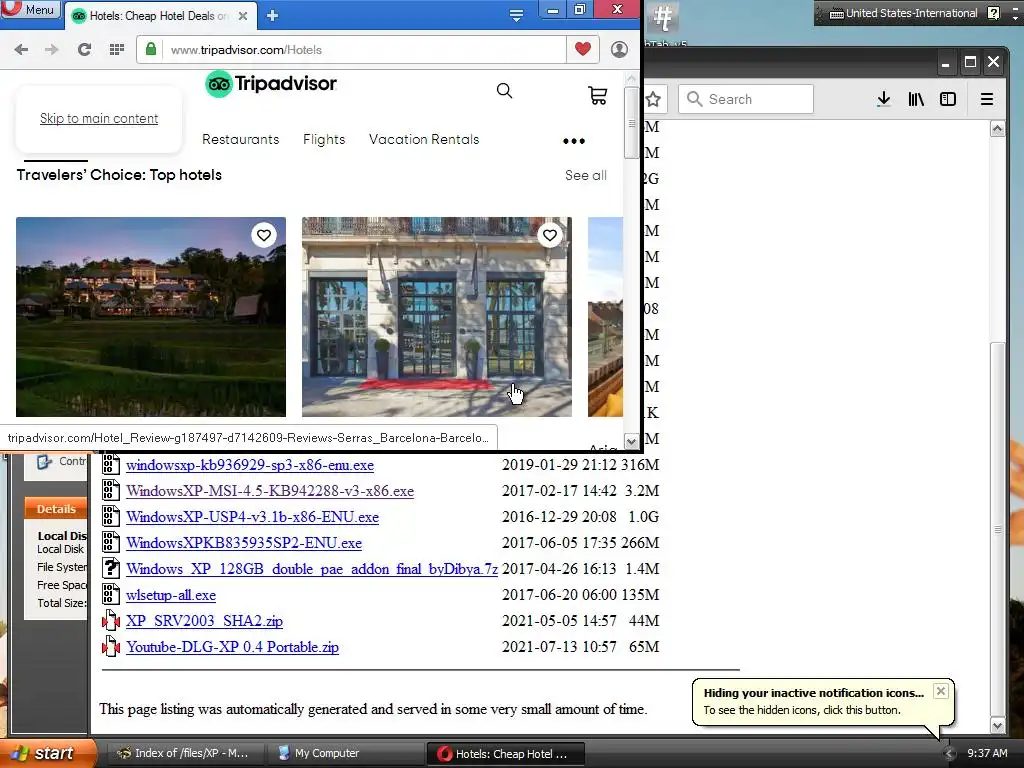Click the Opera address bar URL field
This screenshot has height=768, width=1024.
362,50
